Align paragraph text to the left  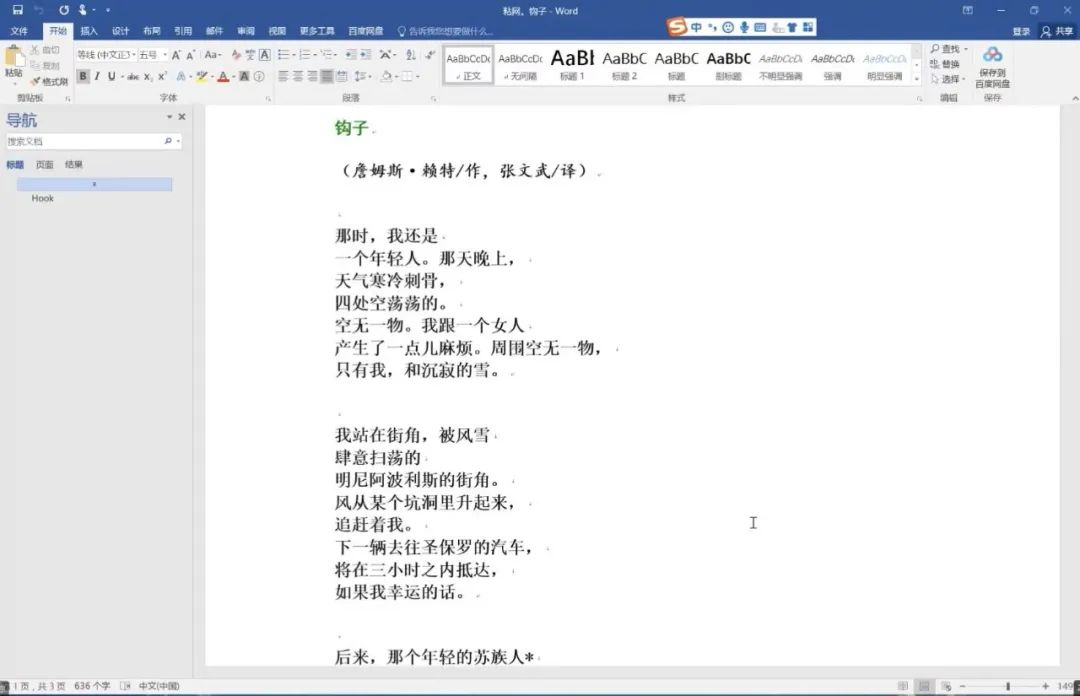point(283,76)
